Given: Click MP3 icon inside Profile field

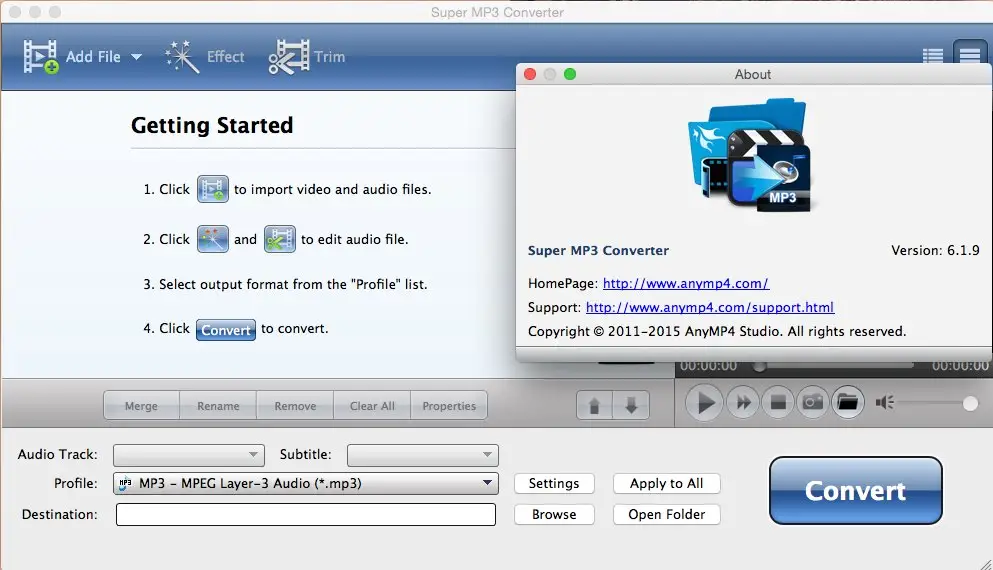Looking at the screenshot, I should pyautogui.click(x=125, y=483).
